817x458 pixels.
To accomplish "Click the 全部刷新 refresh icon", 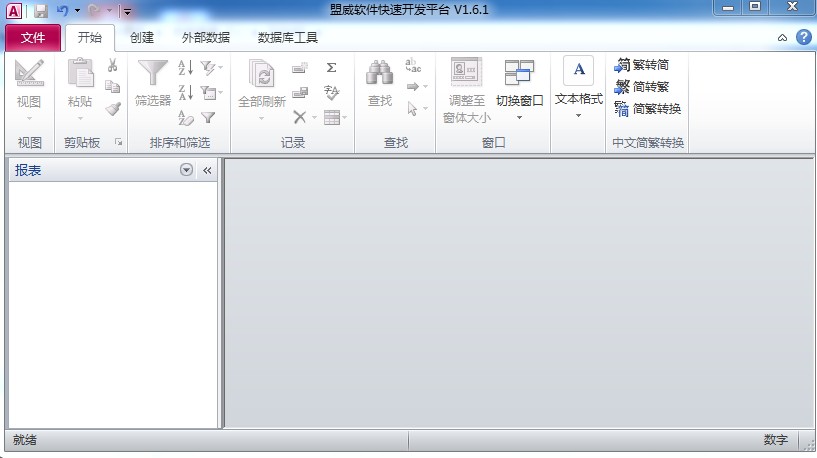I will 262,73.
